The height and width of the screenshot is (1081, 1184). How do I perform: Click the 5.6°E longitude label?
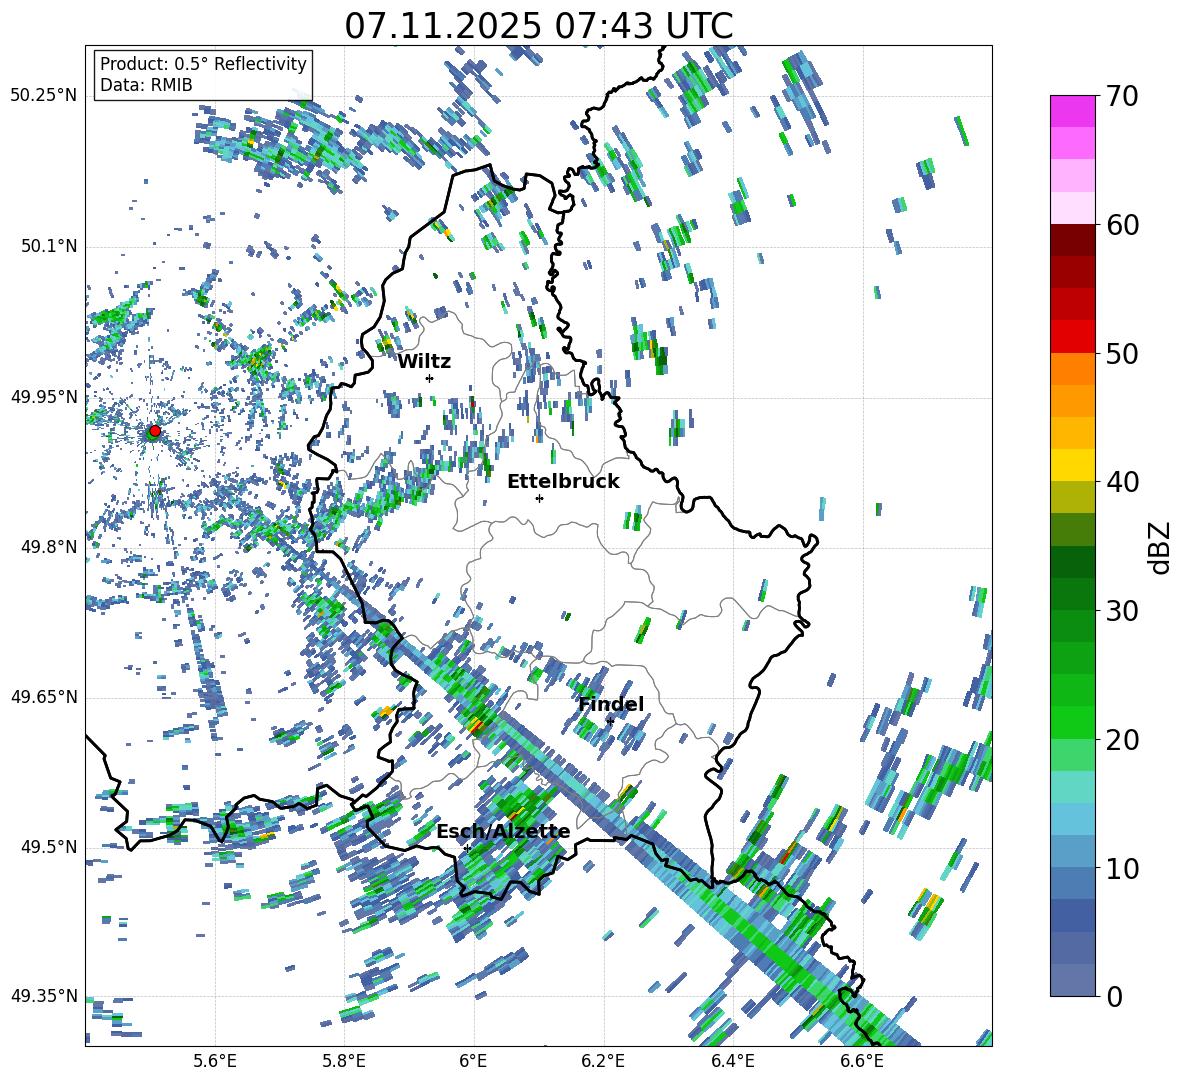pyautogui.click(x=215, y=1061)
